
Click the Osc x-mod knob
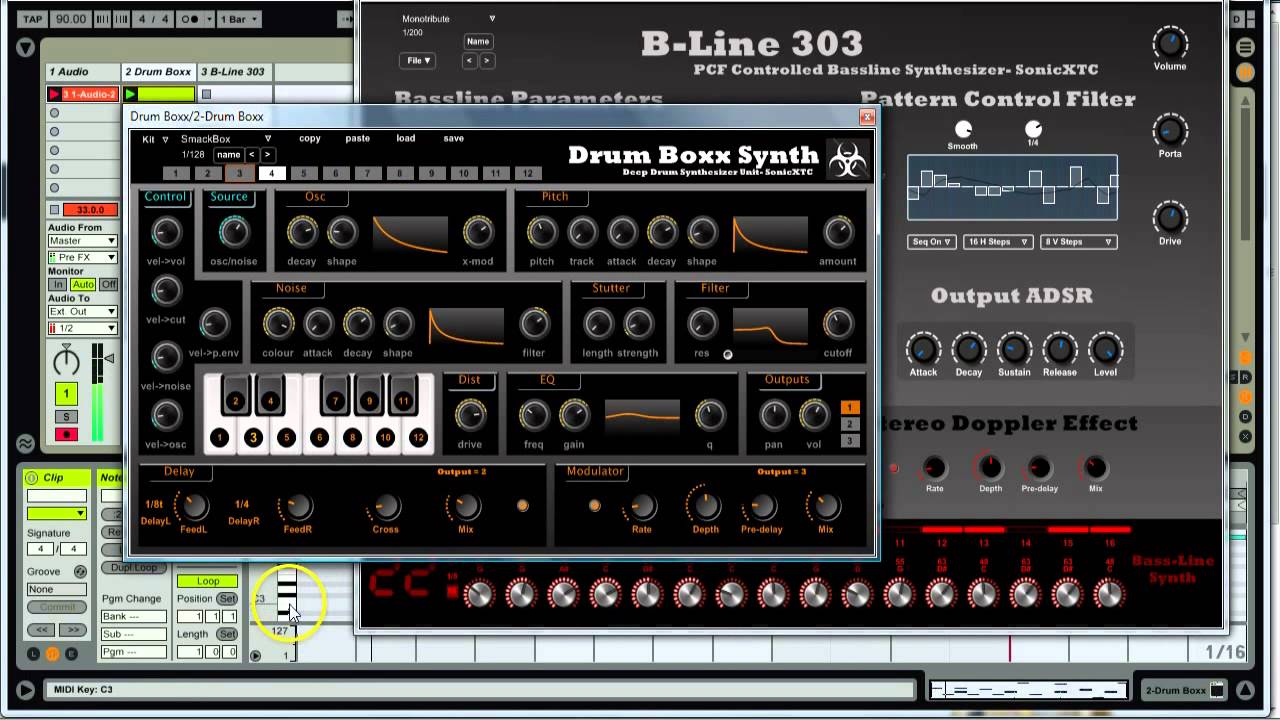(x=478, y=232)
